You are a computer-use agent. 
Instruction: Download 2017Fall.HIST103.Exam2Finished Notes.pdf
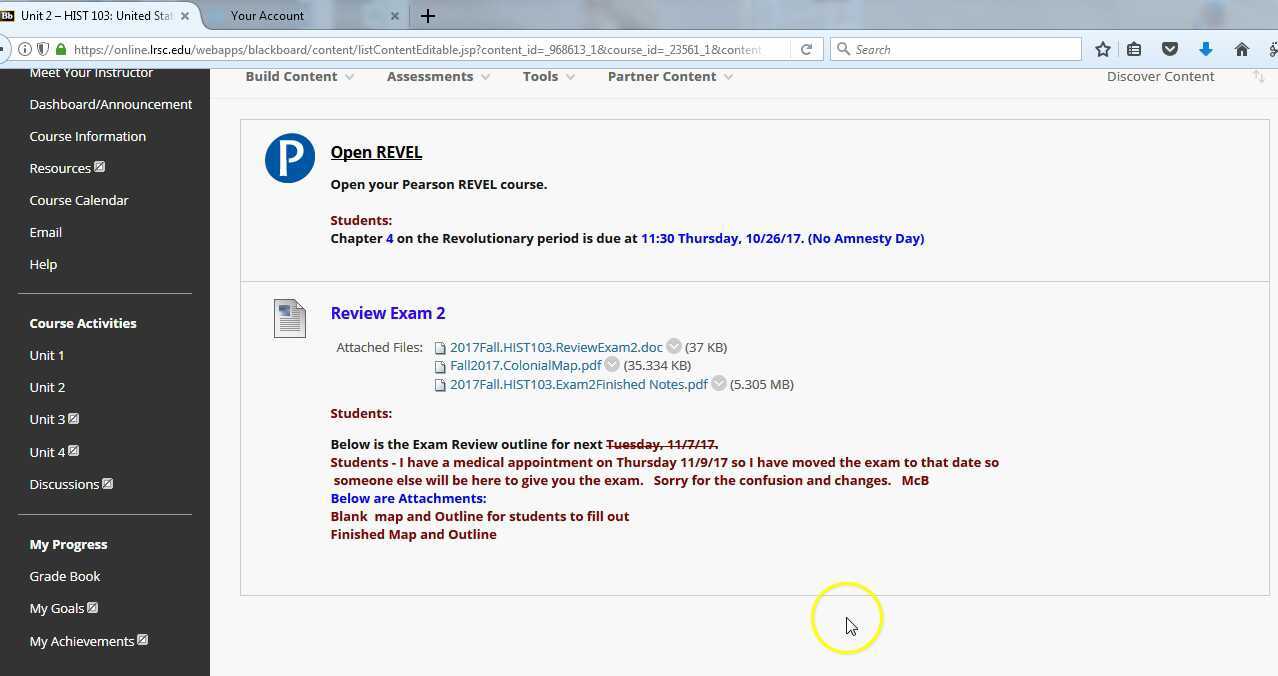point(578,384)
